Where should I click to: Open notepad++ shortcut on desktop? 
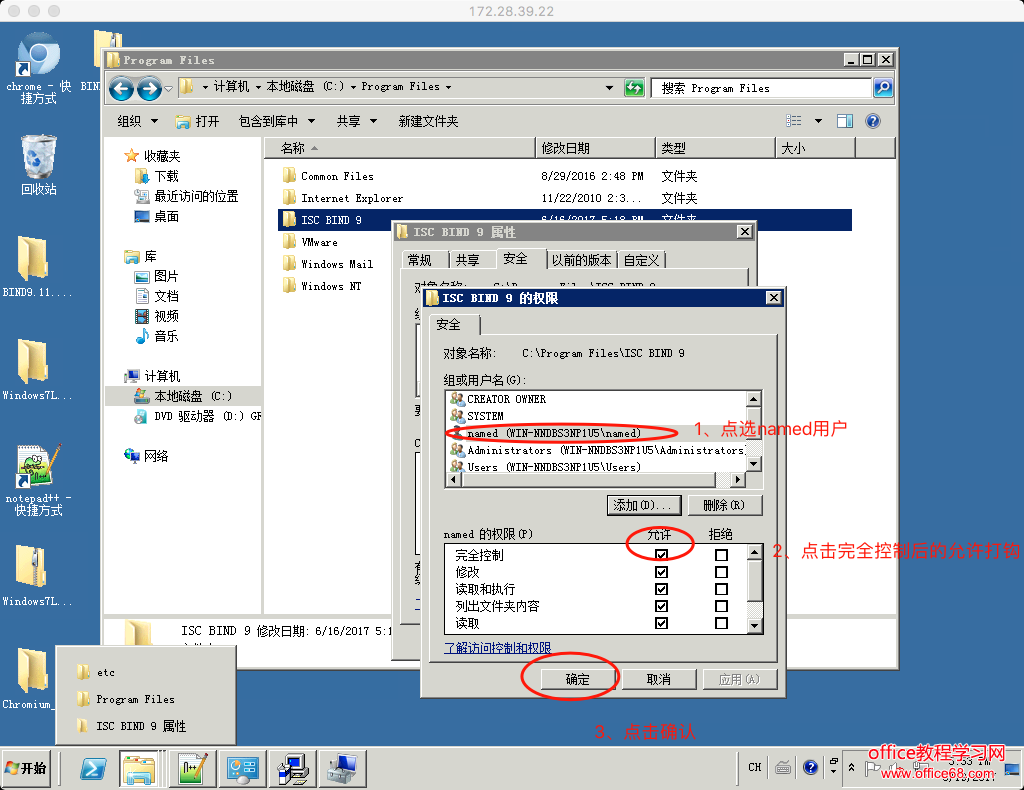coord(39,481)
